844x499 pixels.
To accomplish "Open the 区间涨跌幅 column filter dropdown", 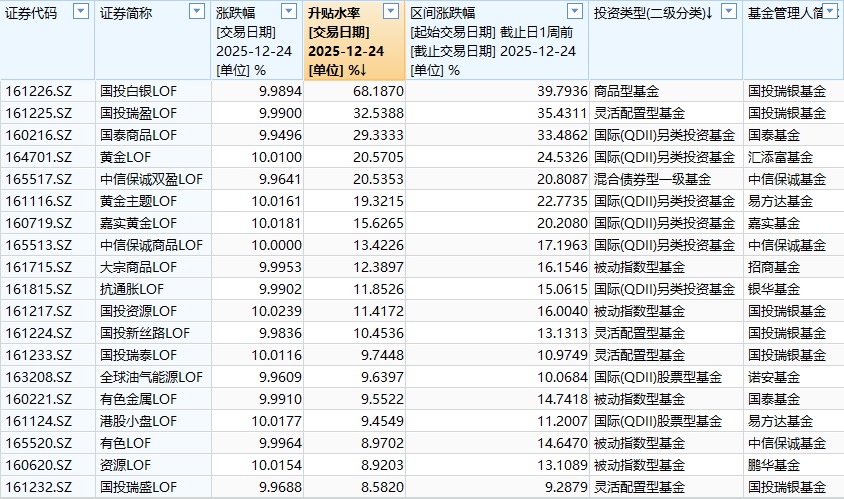I will tap(573, 12).
